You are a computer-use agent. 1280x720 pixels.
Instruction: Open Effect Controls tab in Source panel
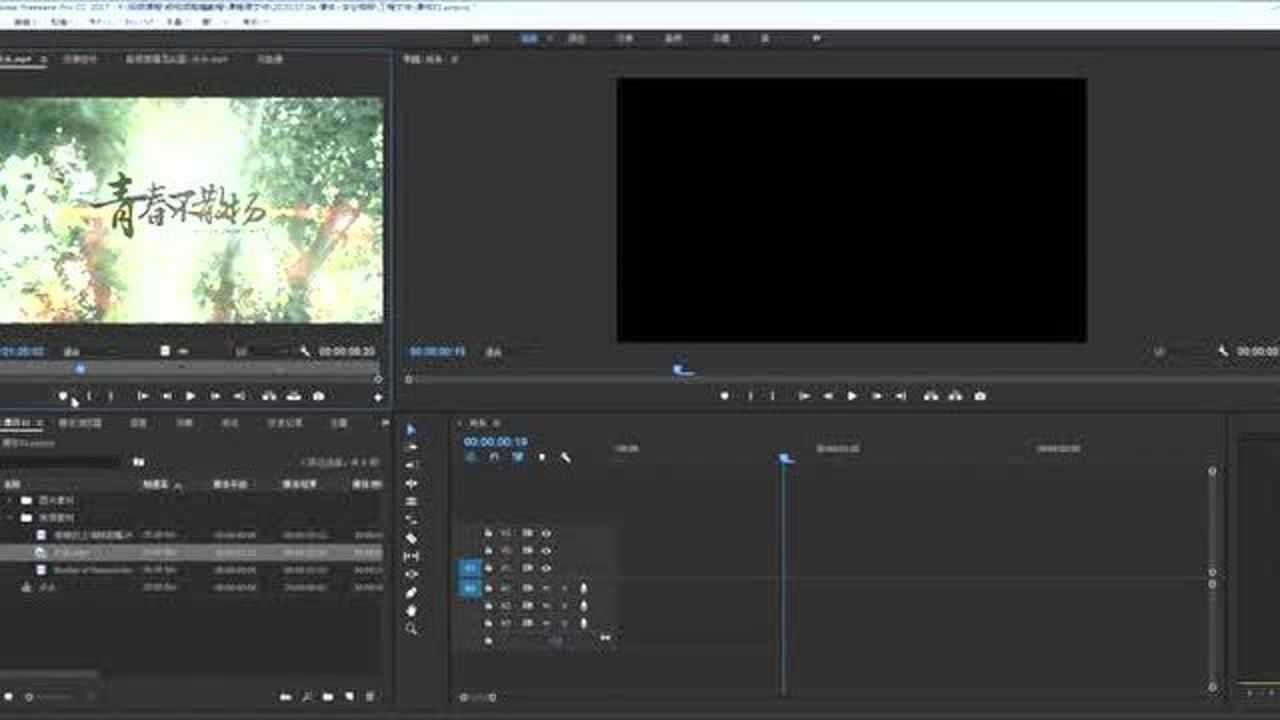(80, 59)
